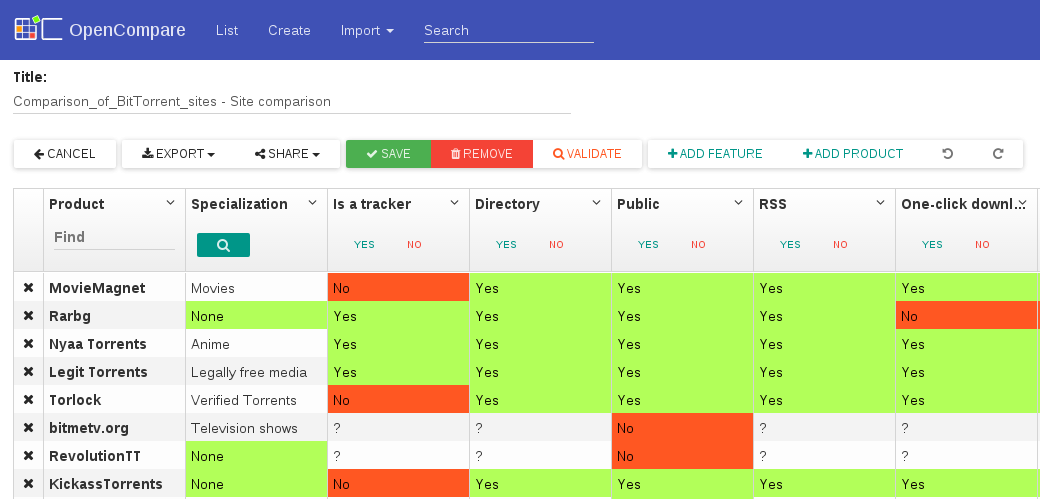Click the Specialization search magnifier button
The image size is (1040, 499).
224,245
